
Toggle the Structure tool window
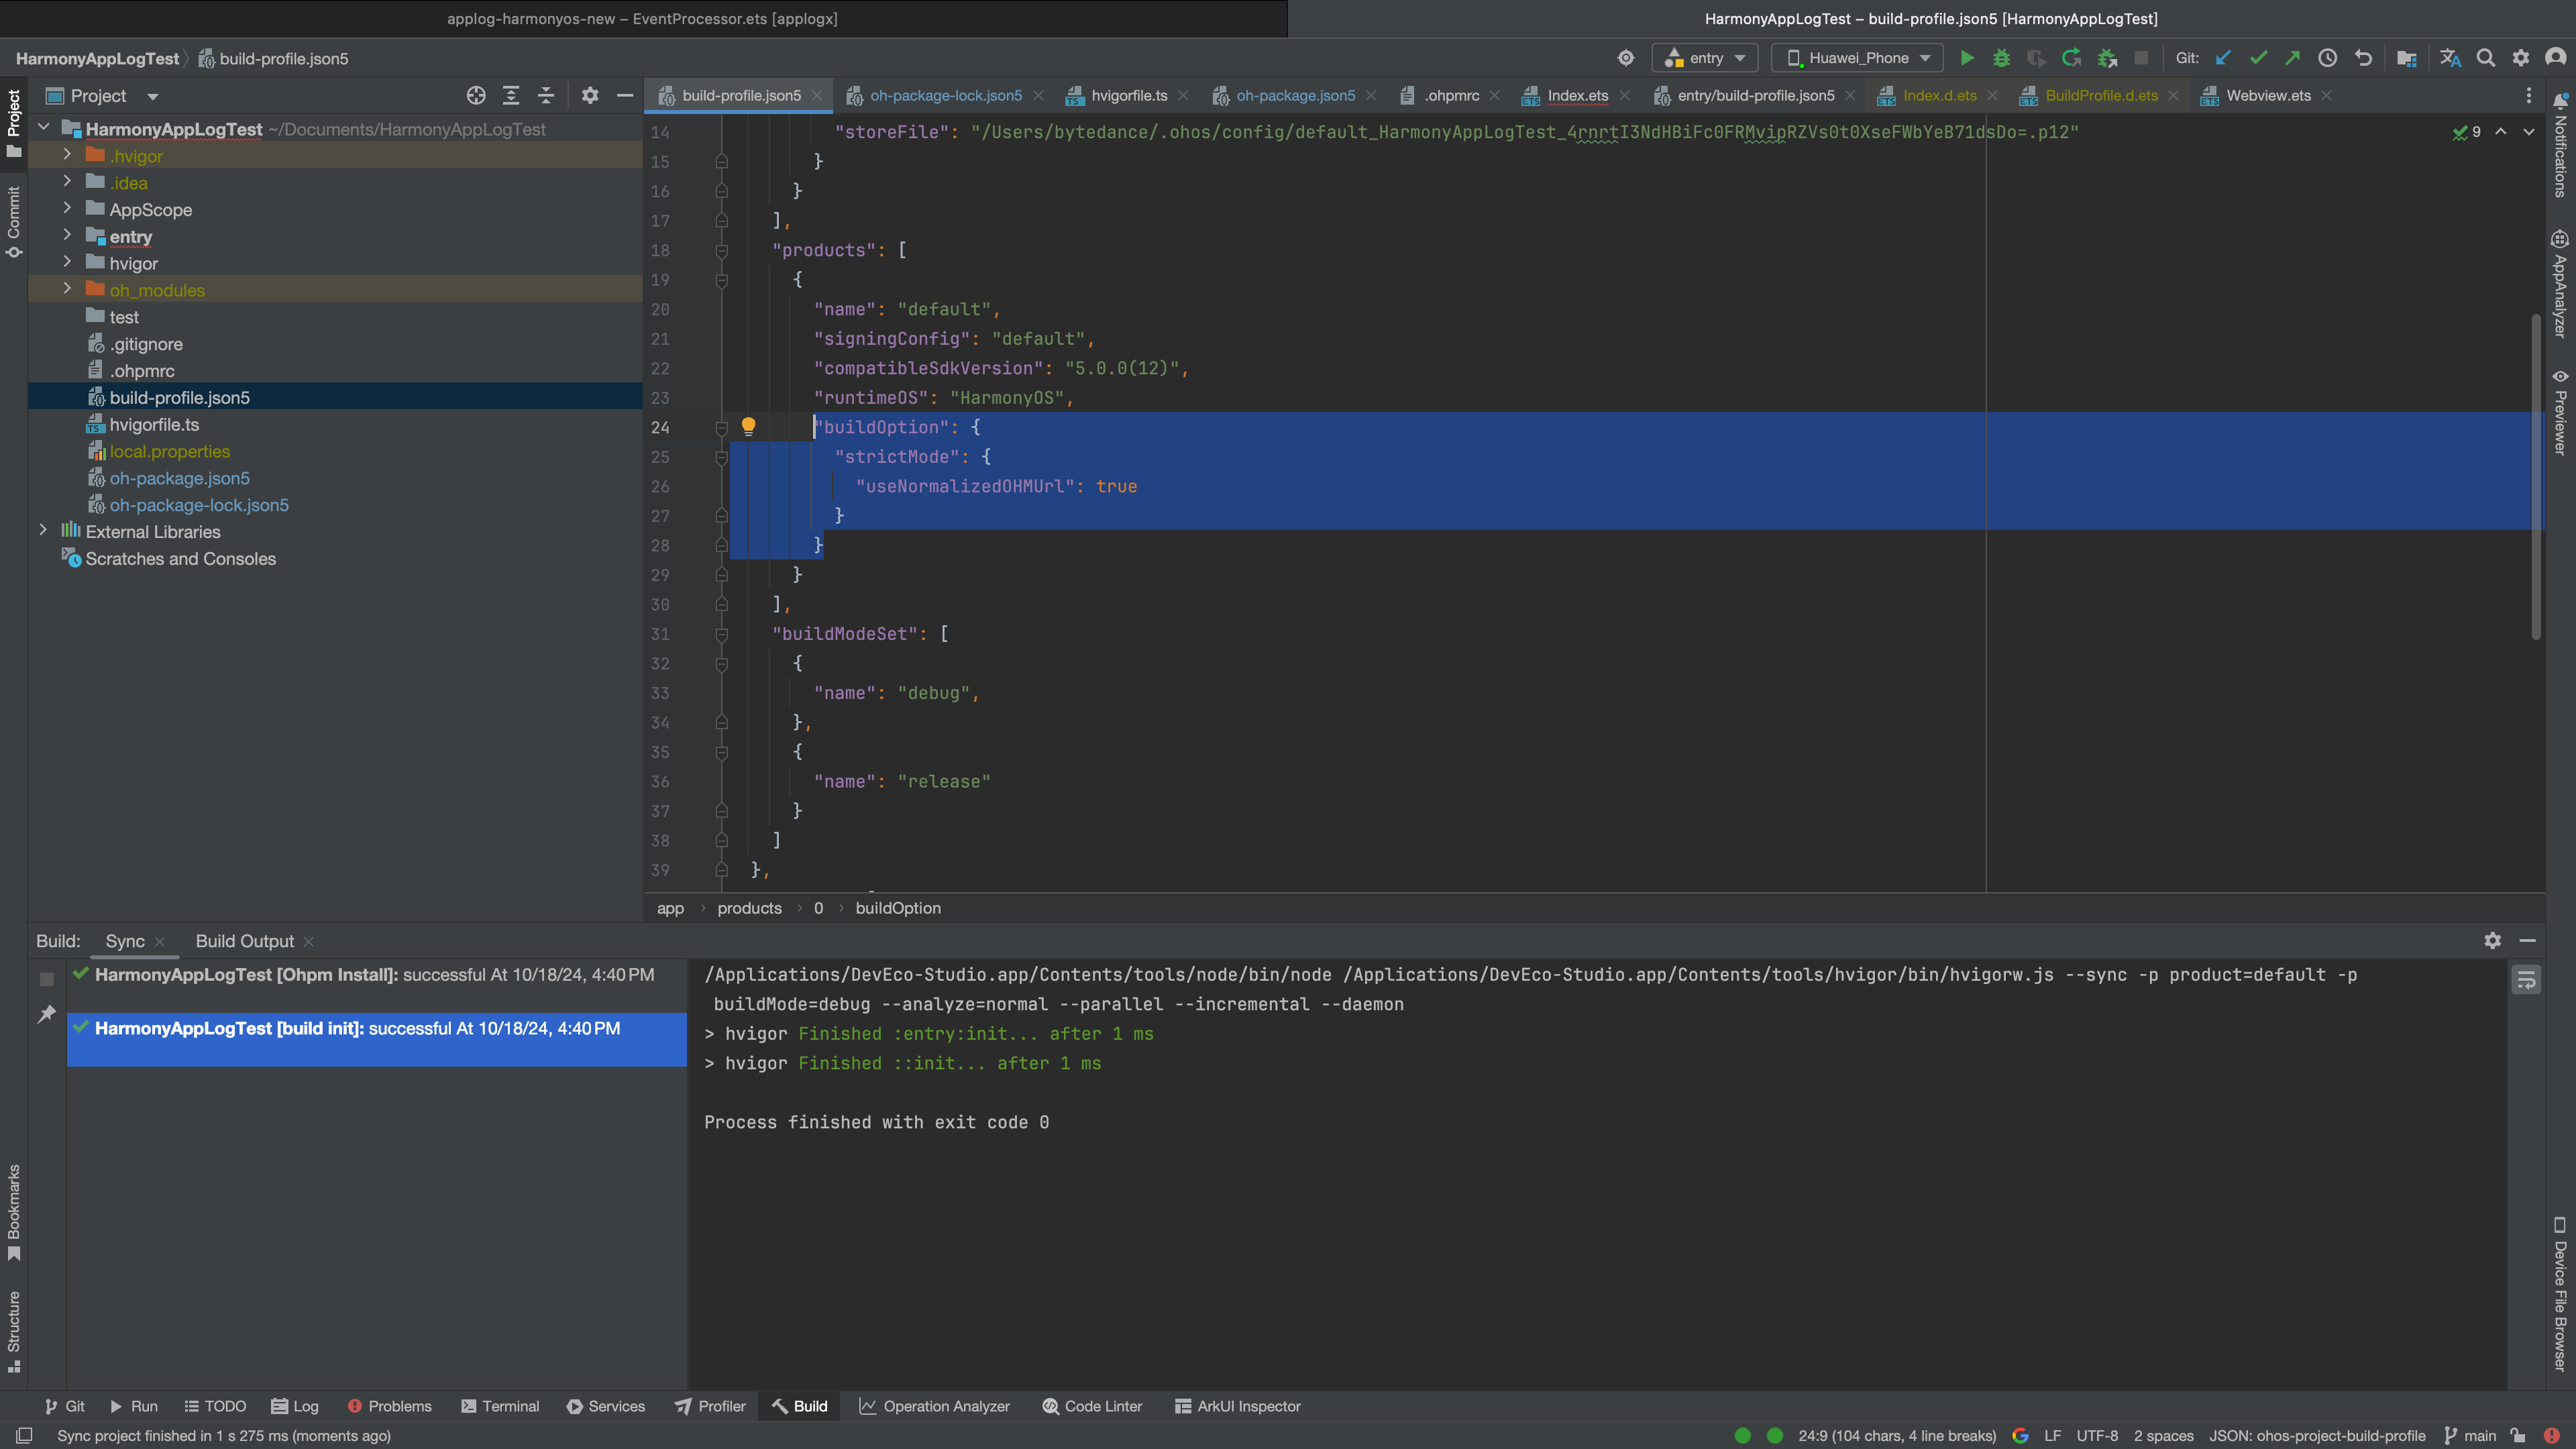14,1332
